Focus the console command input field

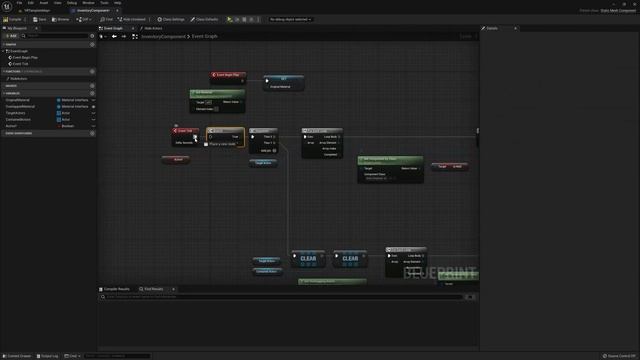pos(118,356)
